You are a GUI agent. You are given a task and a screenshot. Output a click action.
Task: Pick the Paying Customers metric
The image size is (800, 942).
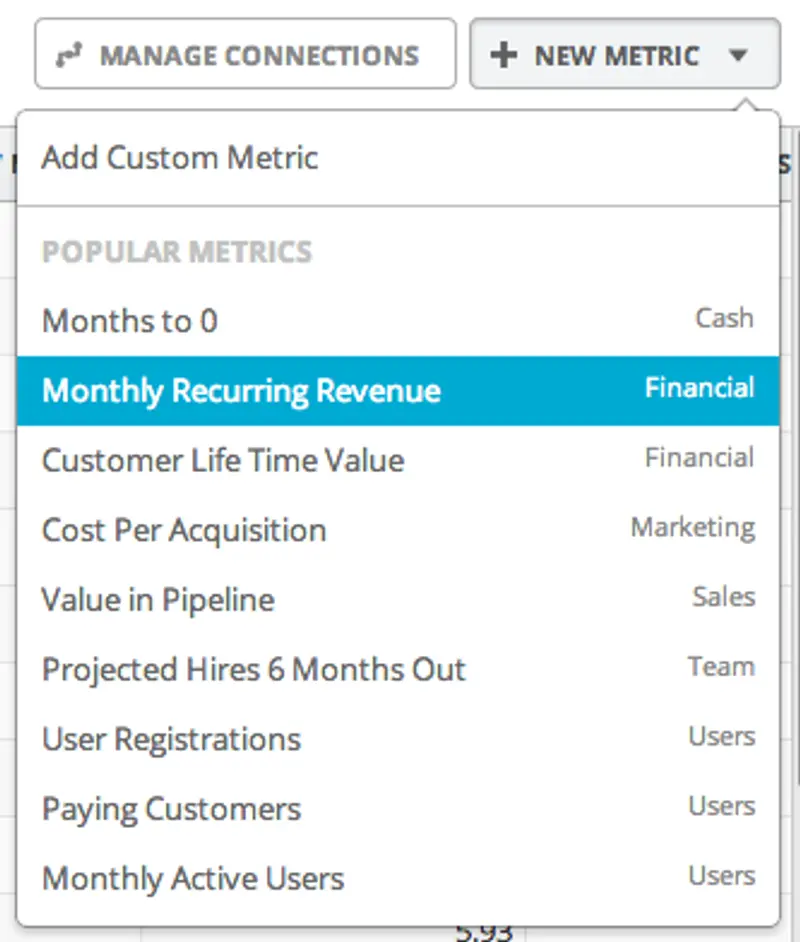[171, 809]
